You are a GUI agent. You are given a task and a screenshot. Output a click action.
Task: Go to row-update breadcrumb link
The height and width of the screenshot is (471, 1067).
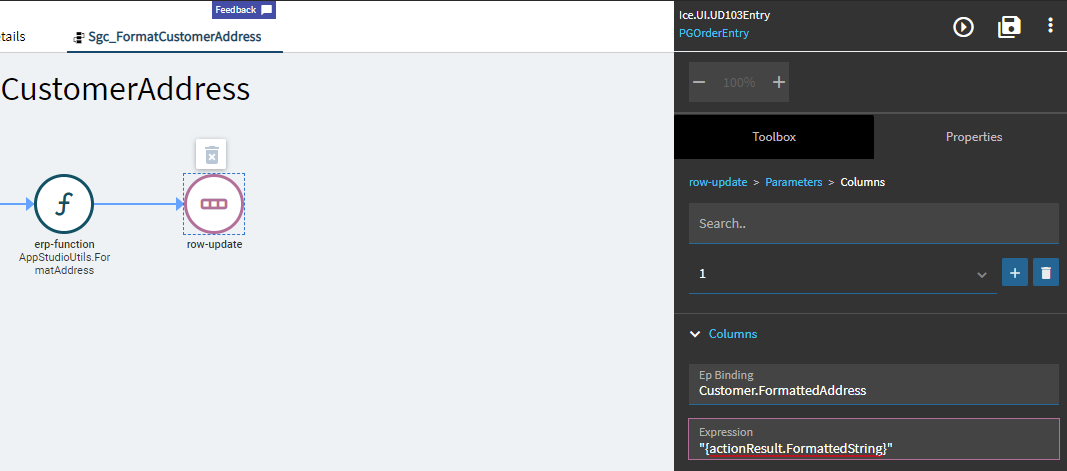[718, 182]
